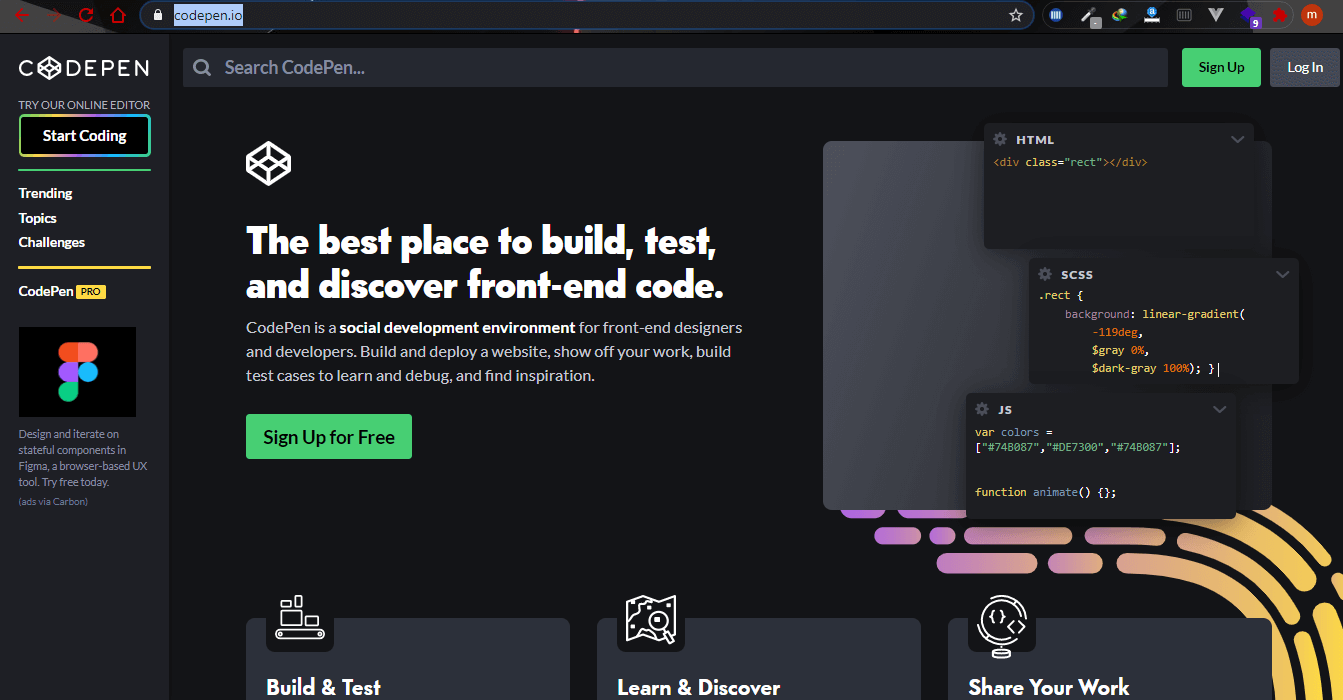Click the Share Your Work card heading

click(1049, 688)
